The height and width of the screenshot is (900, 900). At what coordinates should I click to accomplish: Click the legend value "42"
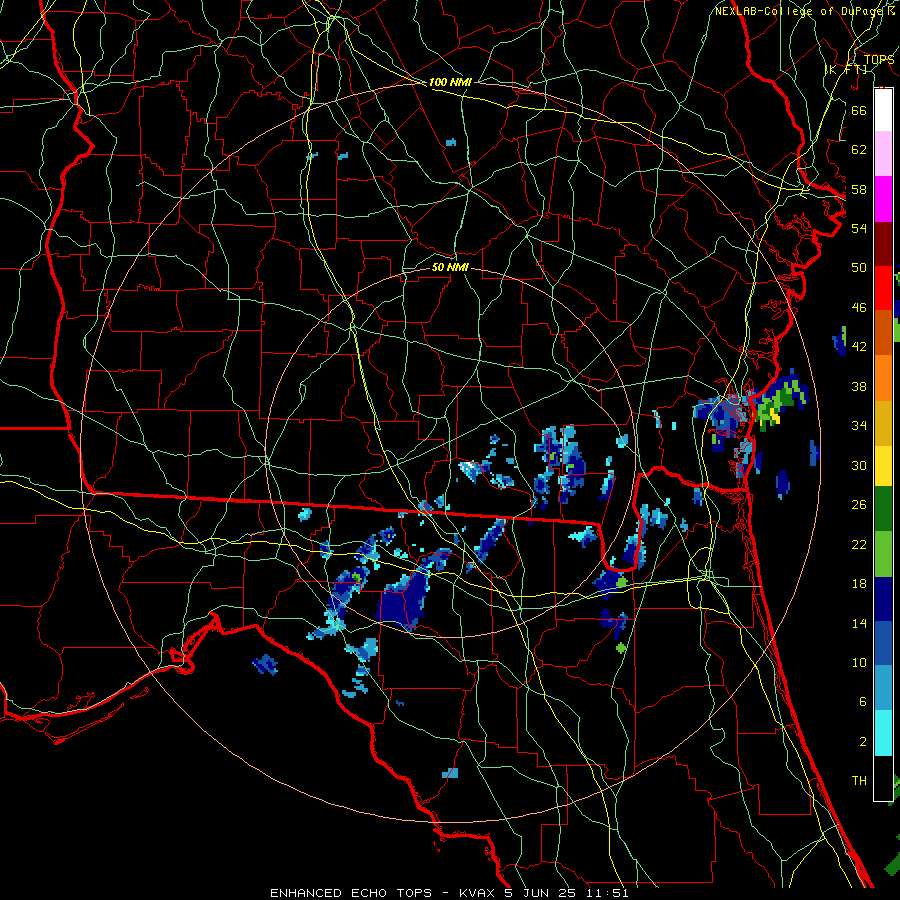coord(859,347)
